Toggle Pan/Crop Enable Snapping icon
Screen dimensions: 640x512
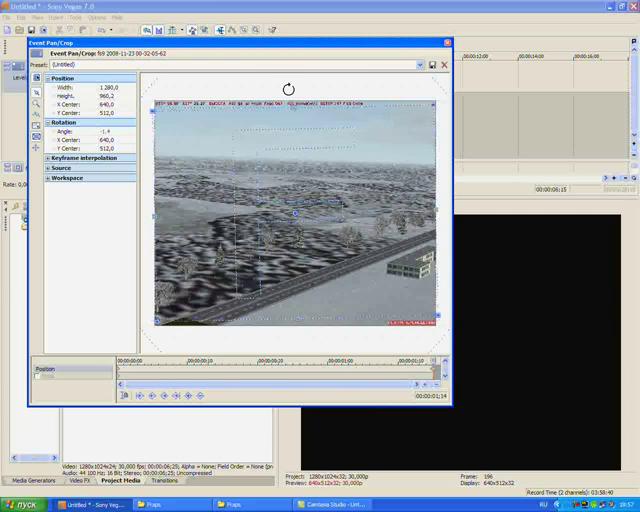36,115
